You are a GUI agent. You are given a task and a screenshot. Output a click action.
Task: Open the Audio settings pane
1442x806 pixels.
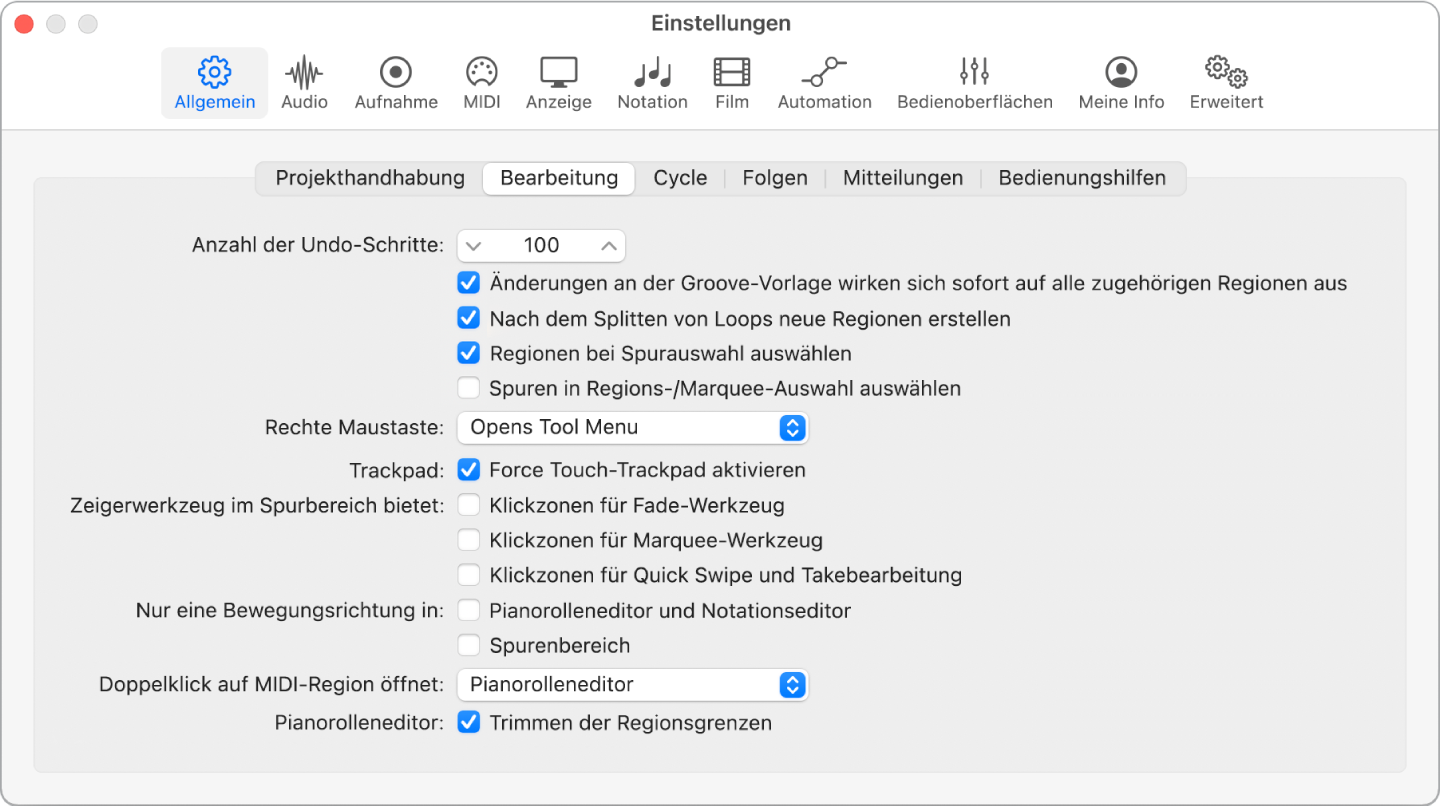(304, 82)
